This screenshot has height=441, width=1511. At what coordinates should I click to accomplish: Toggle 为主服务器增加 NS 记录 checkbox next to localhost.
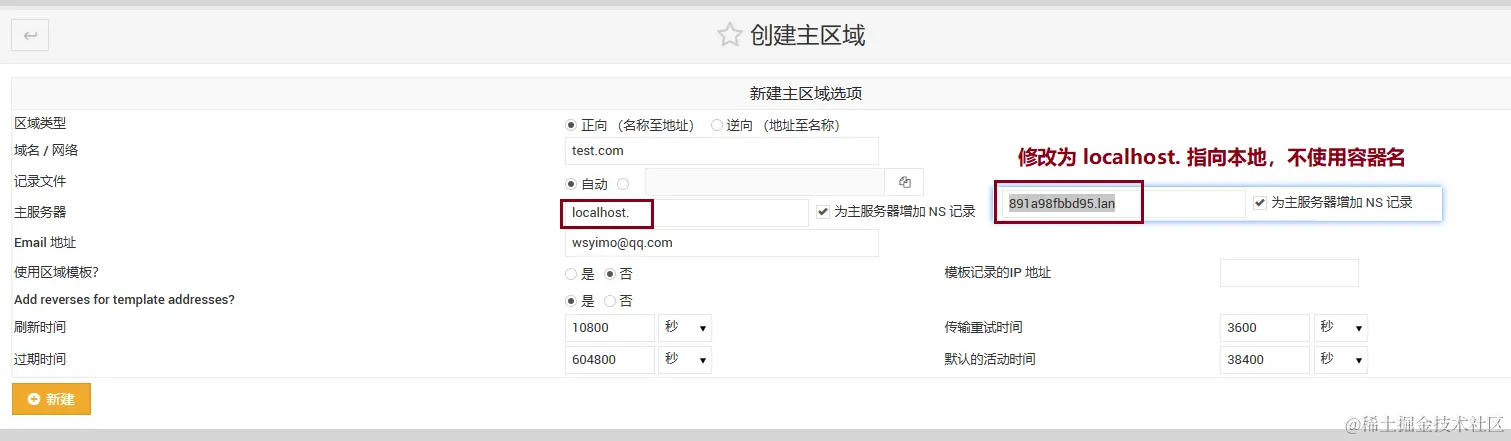pos(823,212)
